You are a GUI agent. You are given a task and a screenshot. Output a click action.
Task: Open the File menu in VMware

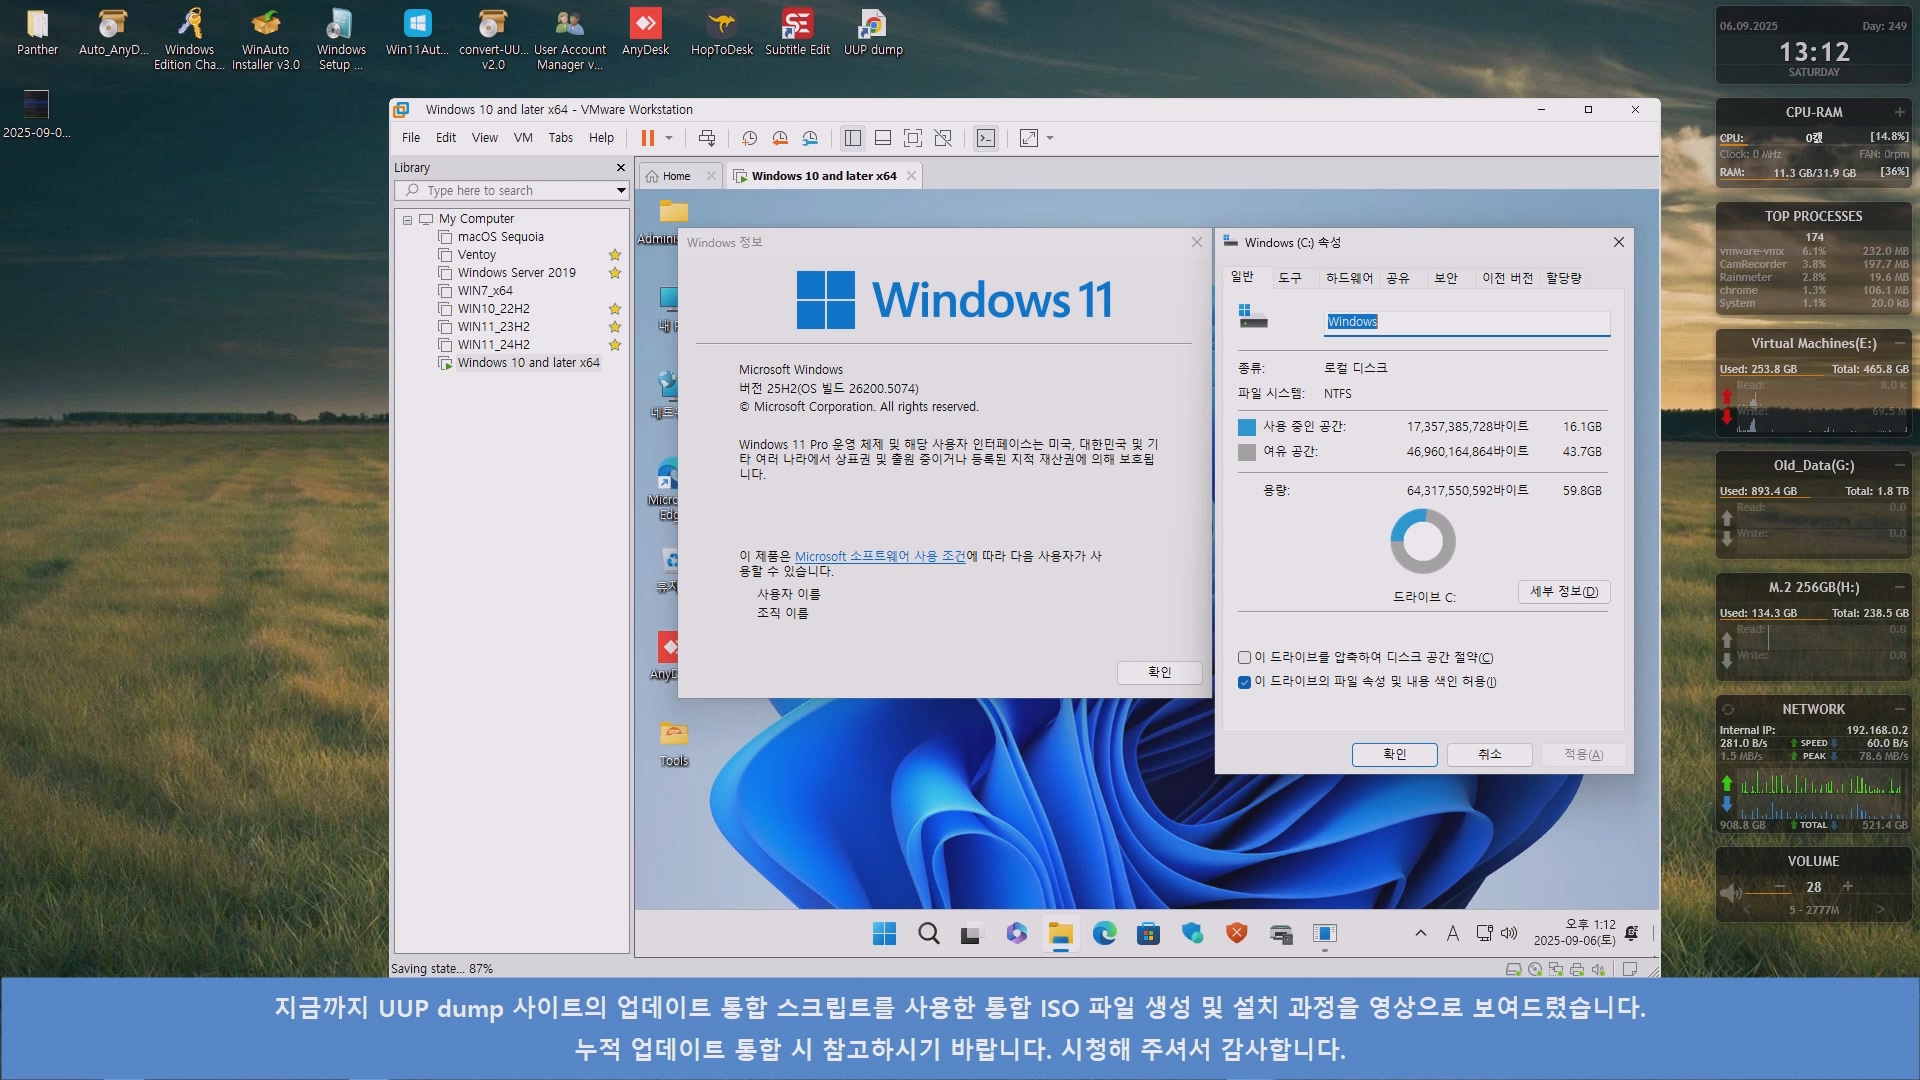pos(411,138)
